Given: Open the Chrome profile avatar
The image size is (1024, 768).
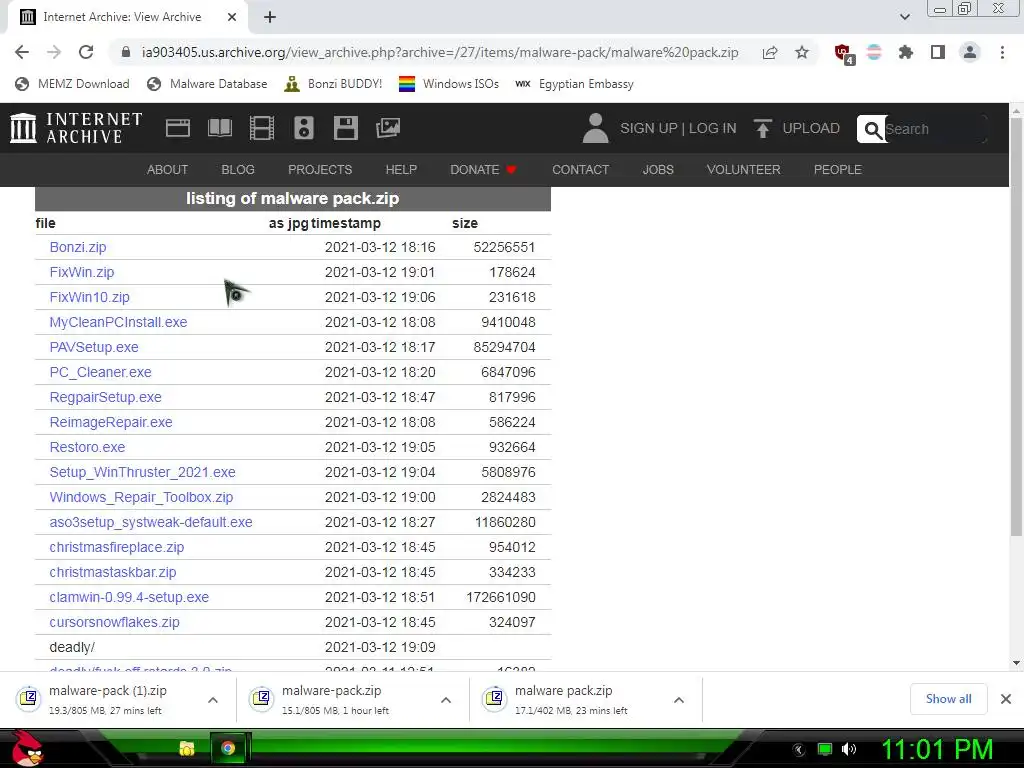Looking at the screenshot, I should coord(970,52).
